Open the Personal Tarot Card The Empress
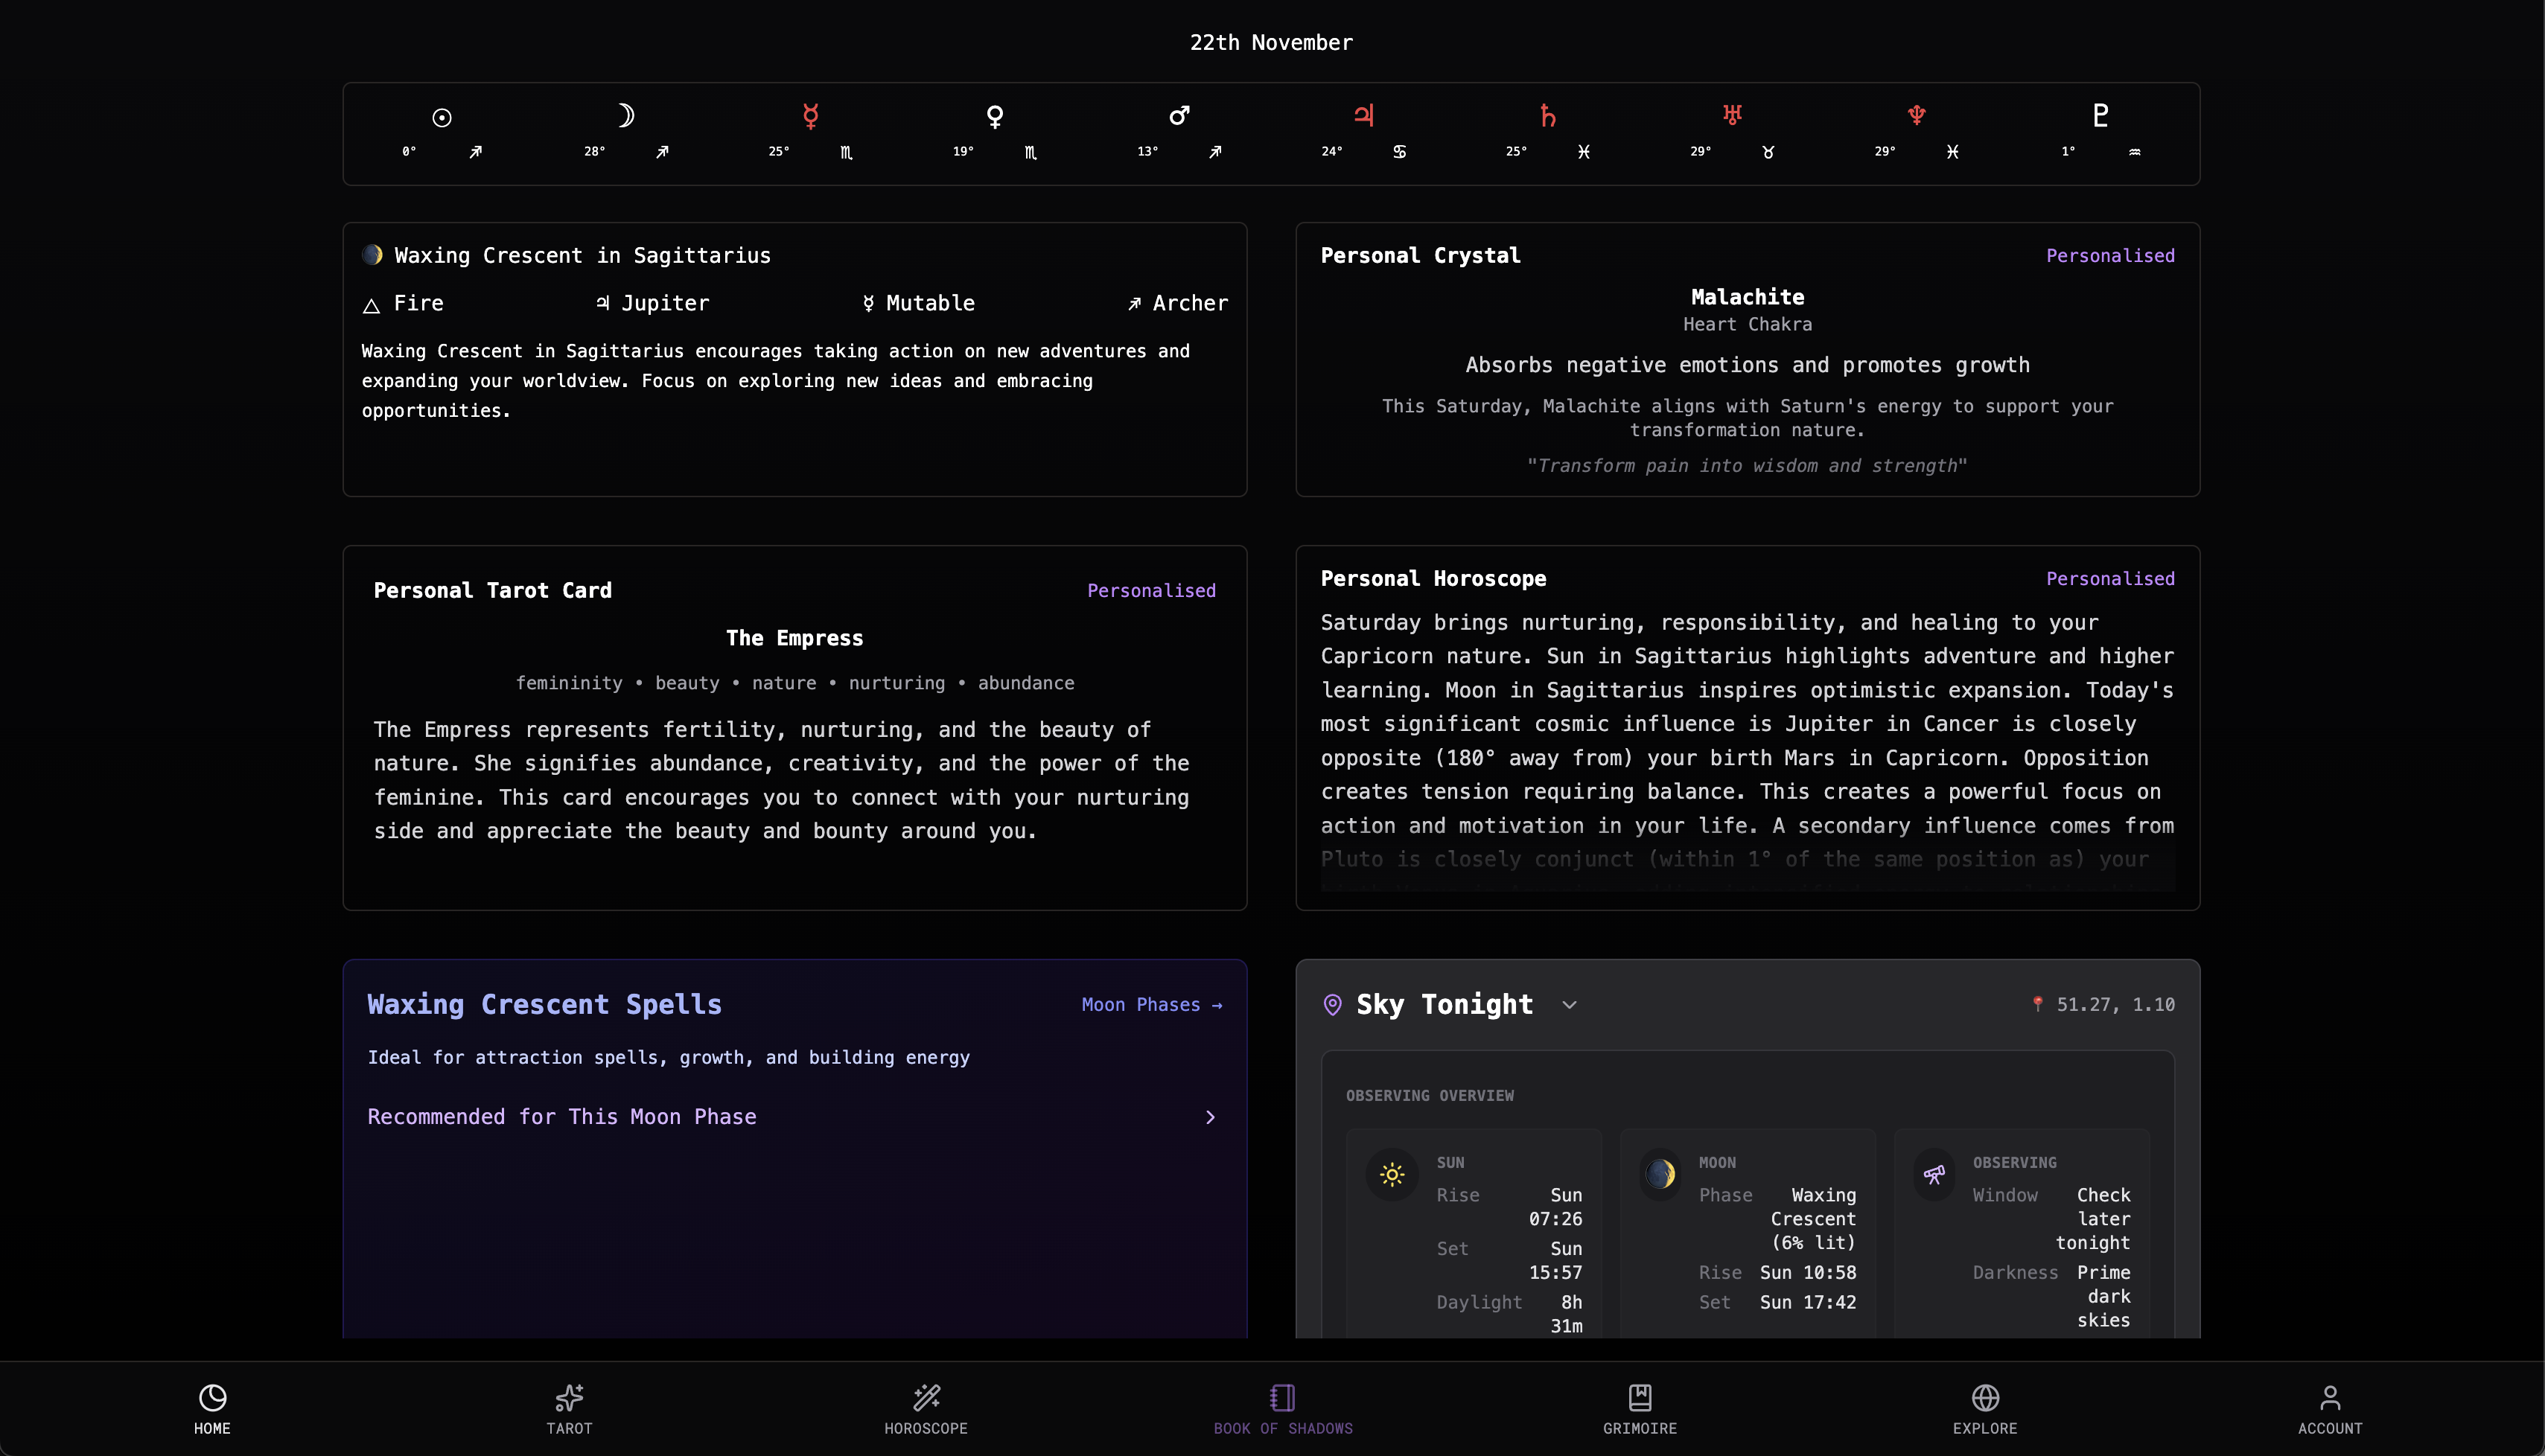The image size is (2545, 1456). pos(794,638)
